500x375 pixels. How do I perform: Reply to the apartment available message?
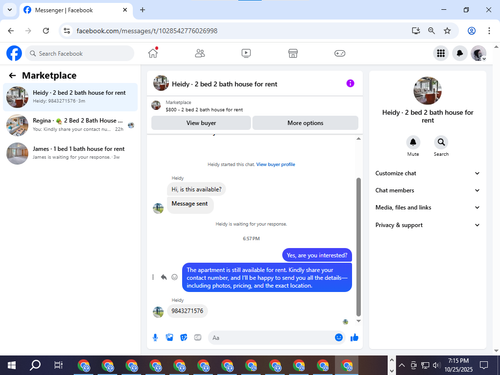[x=164, y=277]
